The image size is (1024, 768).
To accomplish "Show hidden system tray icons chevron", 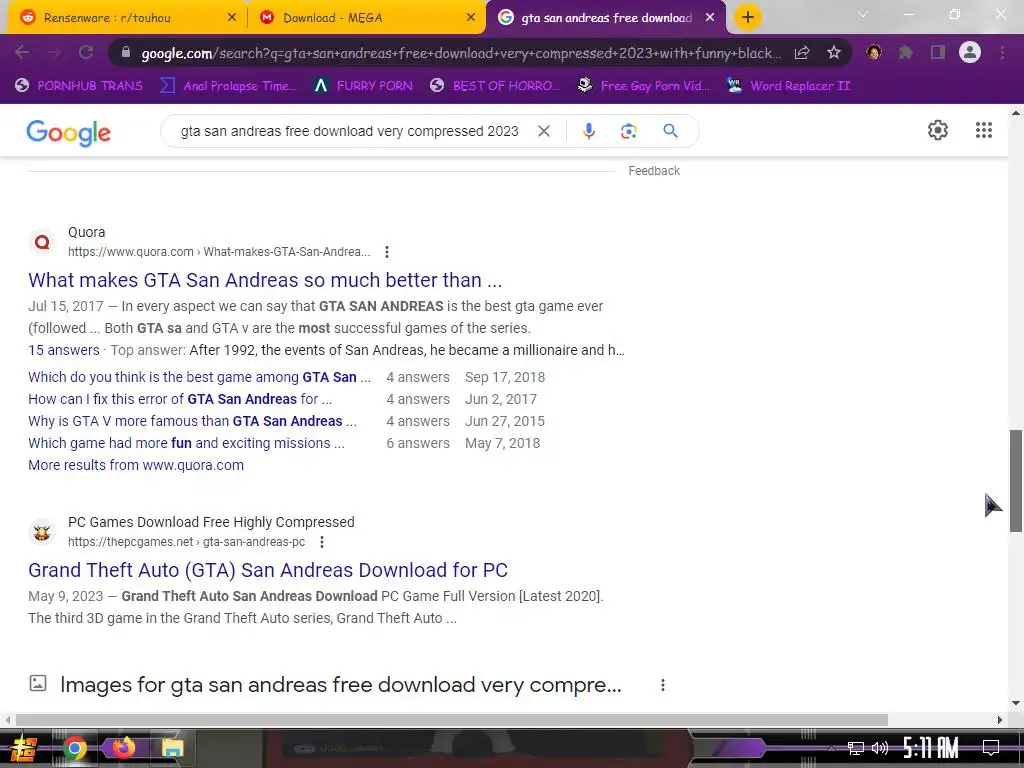I will pos(831,748).
